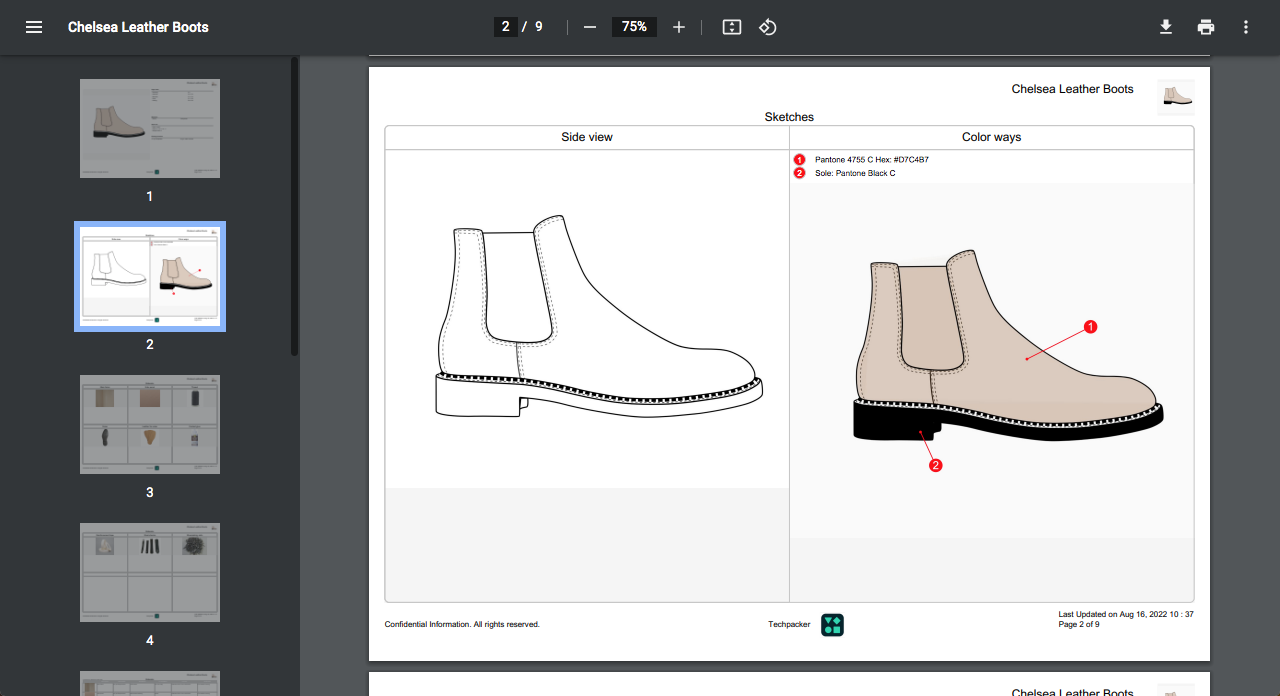Toggle the sidebar hamburger menu
This screenshot has height=696, width=1280.
[34, 27]
